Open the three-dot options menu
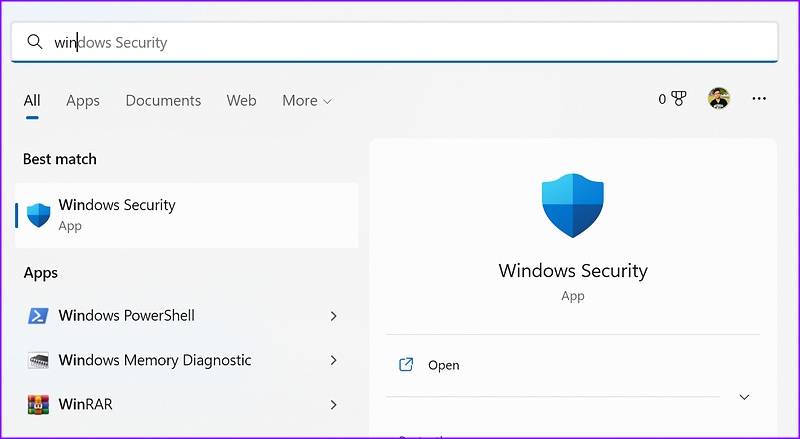Image resolution: width=800 pixels, height=439 pixels. coord(759,99)
